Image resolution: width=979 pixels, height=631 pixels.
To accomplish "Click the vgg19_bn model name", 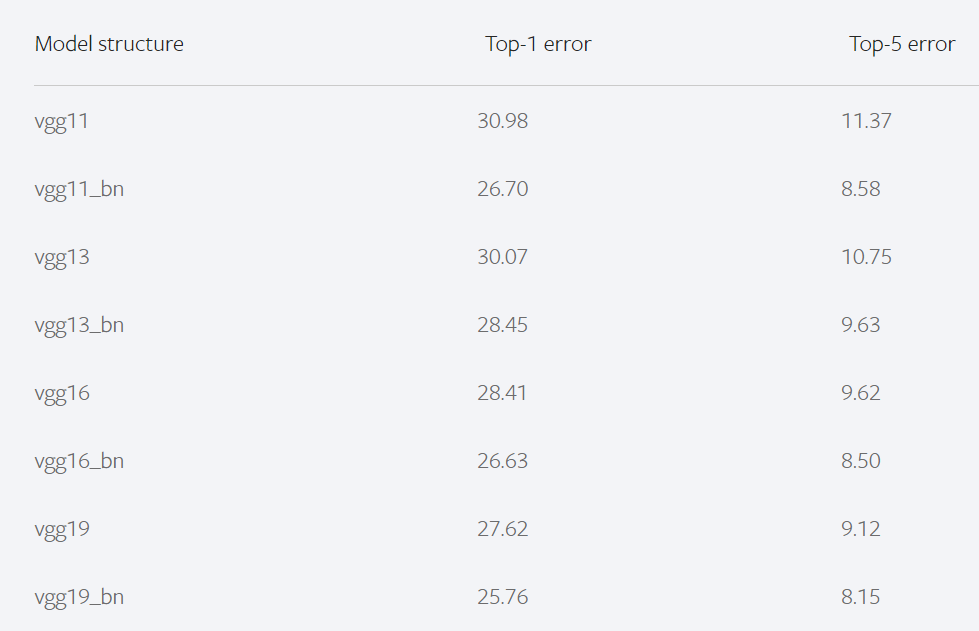I will [x=79, y=598].
